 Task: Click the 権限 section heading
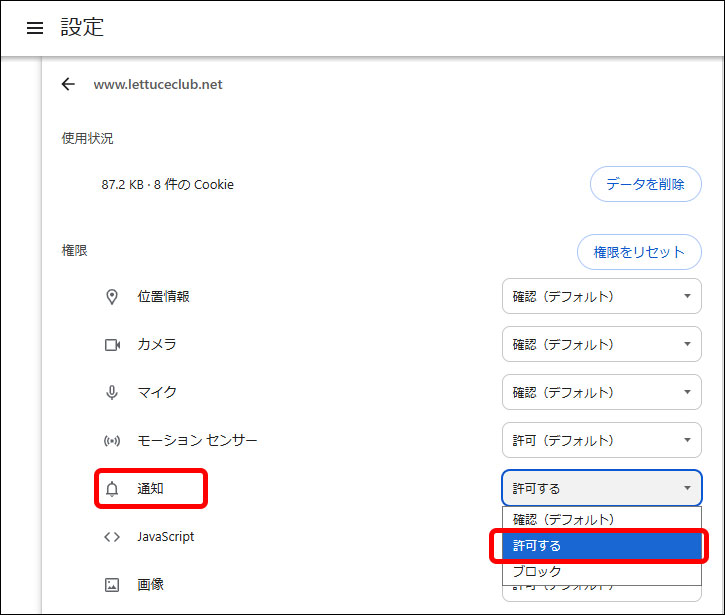74,251
